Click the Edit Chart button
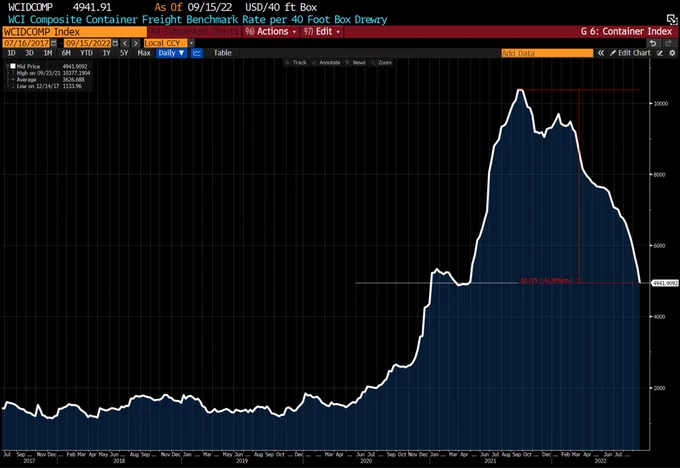The image size is (680, 468). 630,53
